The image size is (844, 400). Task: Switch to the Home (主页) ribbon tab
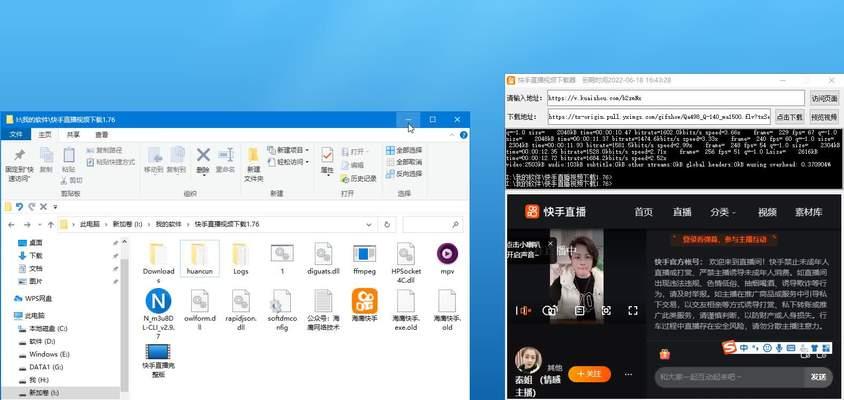(45, 135)
